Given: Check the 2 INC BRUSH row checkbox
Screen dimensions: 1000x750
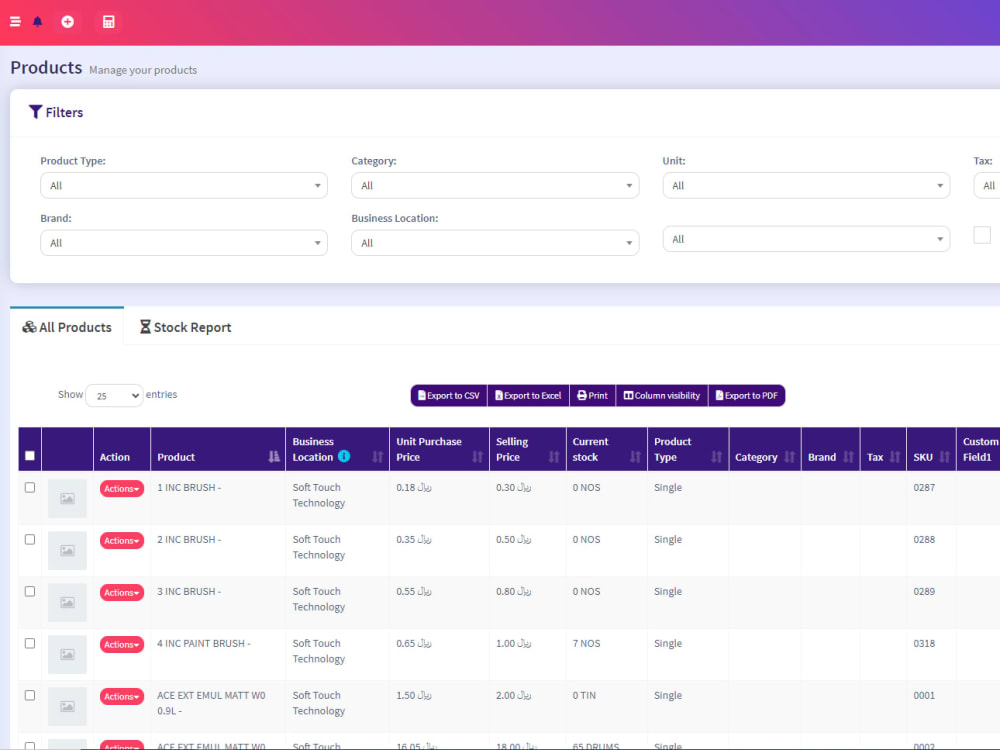Looking at the screenshot, I should click(x=30, y=540).
